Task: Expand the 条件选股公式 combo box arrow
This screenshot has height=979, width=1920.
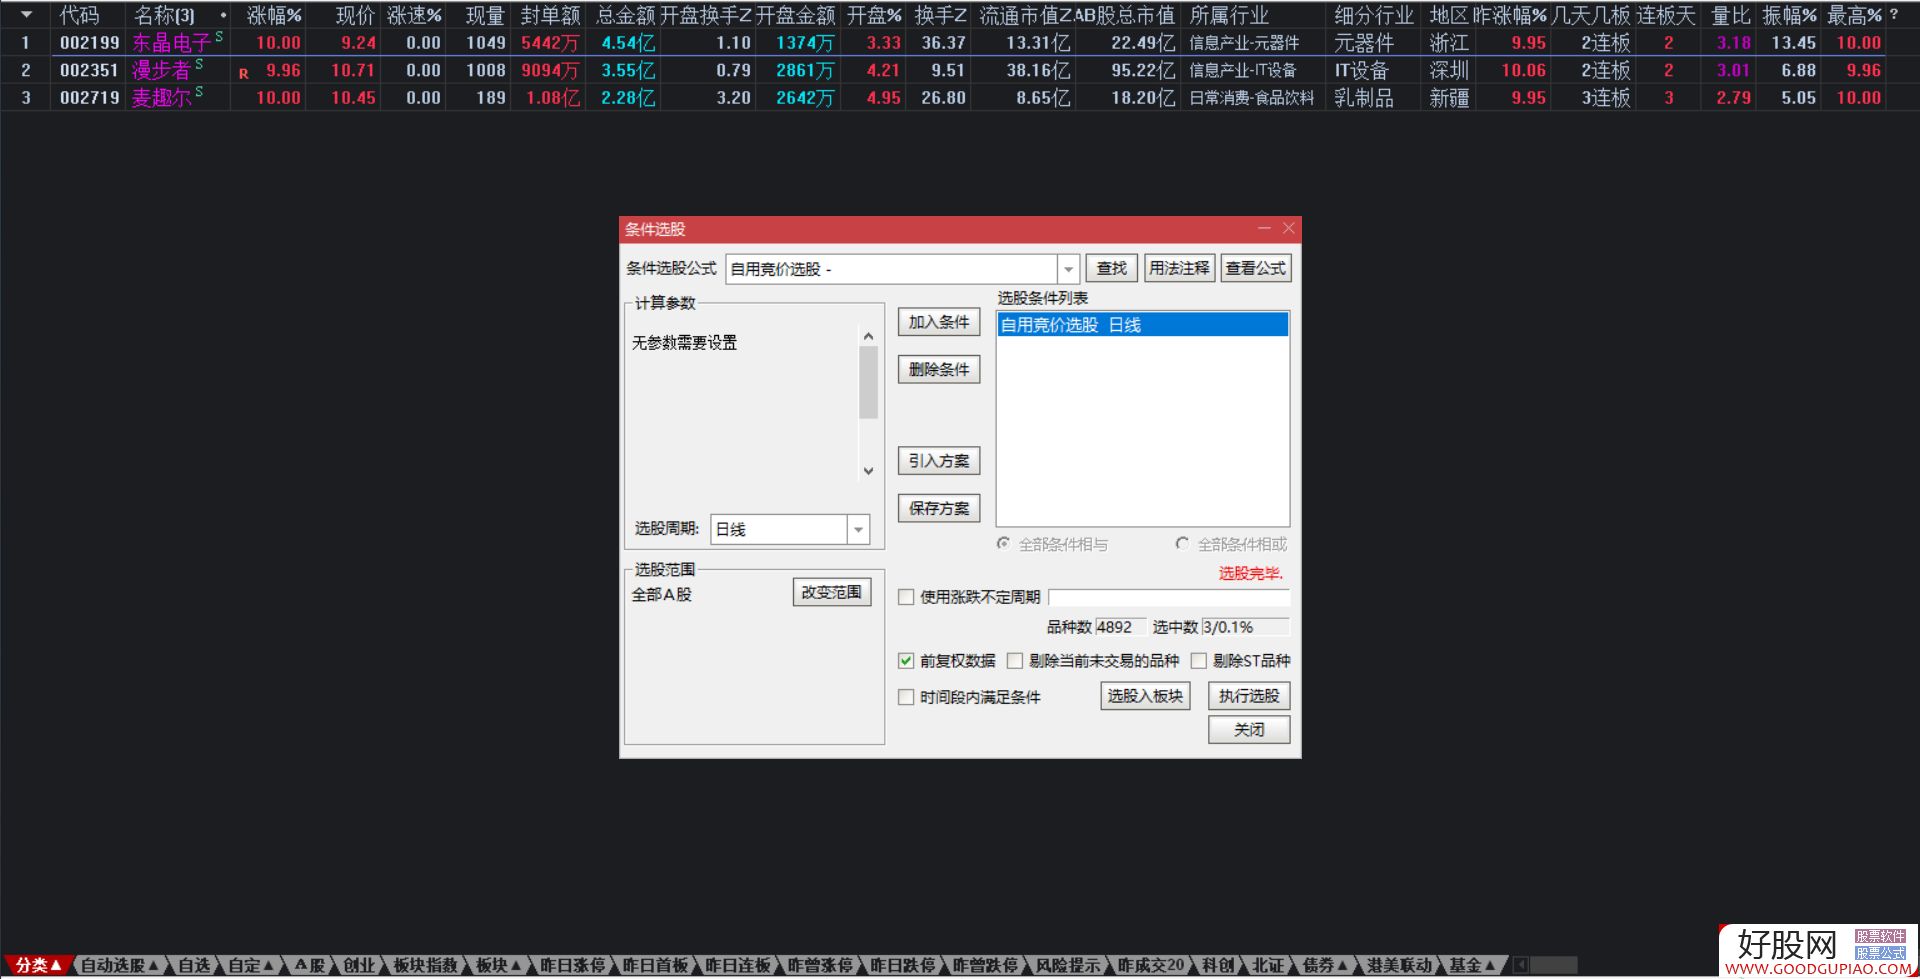Action: pos(1068,269)
